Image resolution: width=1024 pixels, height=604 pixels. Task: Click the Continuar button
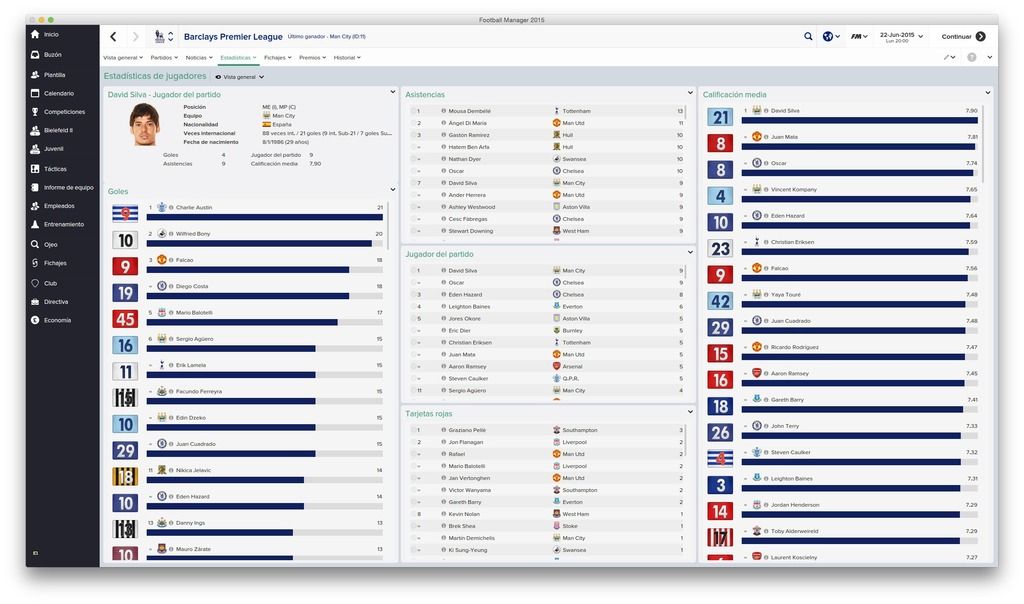click(x=963, y=37)
